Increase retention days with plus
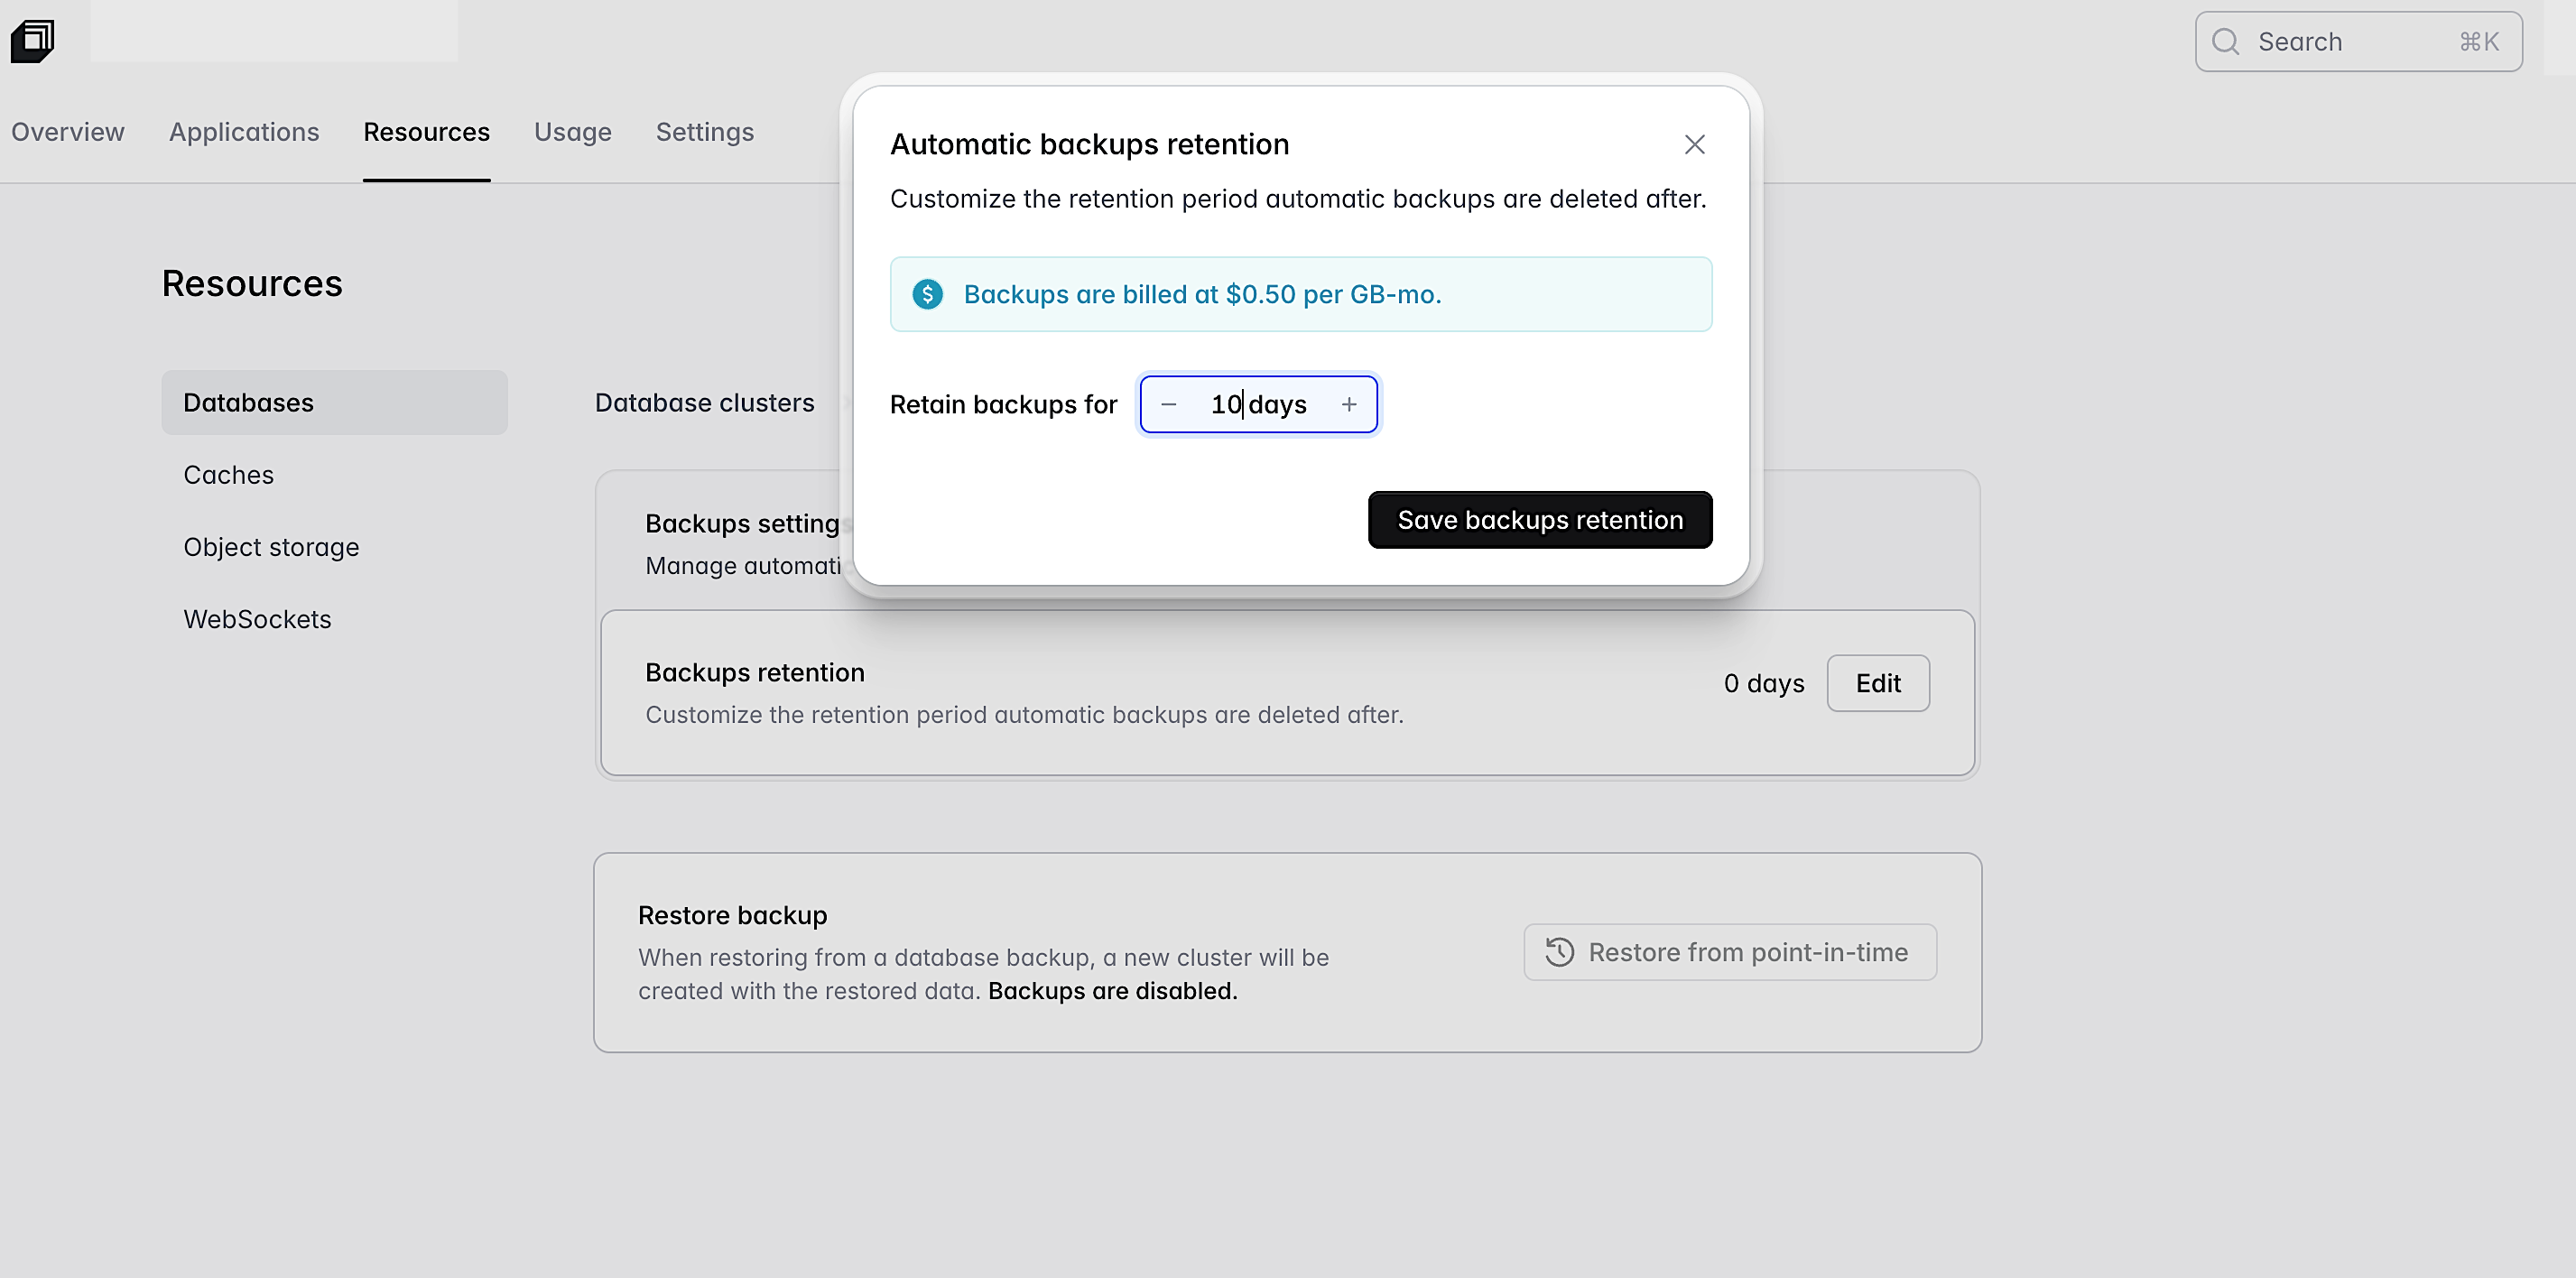This screenshot has height=1278, width=2576. tap(1349, 404)
